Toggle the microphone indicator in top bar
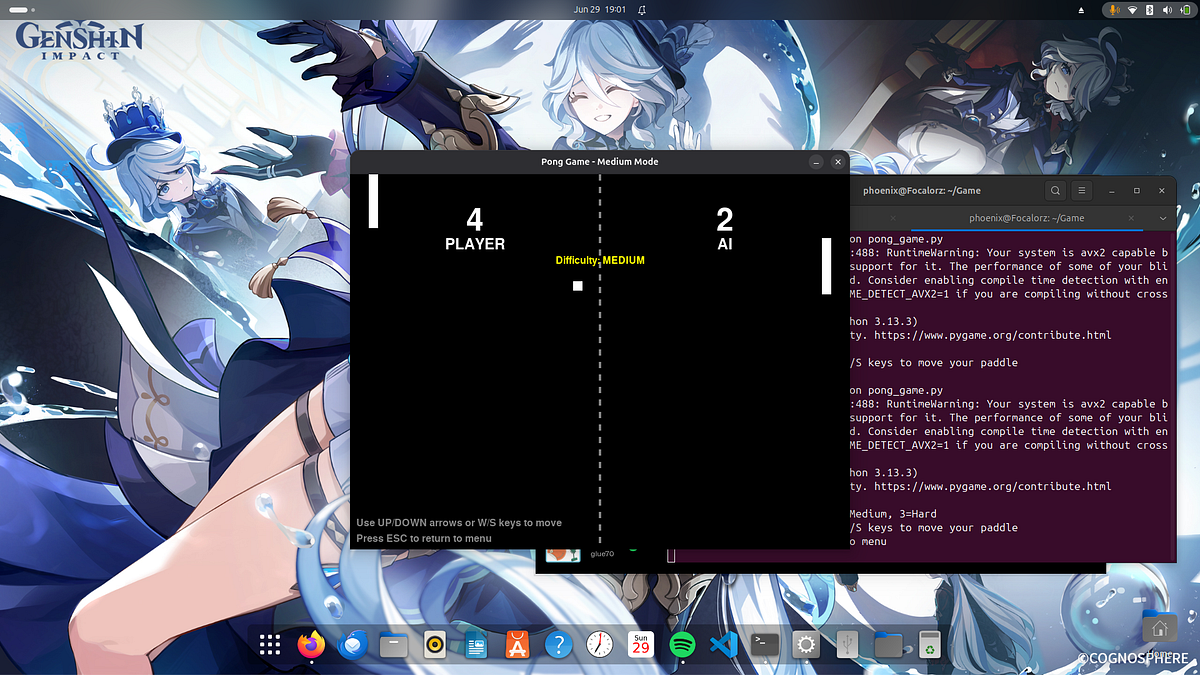The height and width of the screenshot is (675, 1200). [x=1112, y=9]
